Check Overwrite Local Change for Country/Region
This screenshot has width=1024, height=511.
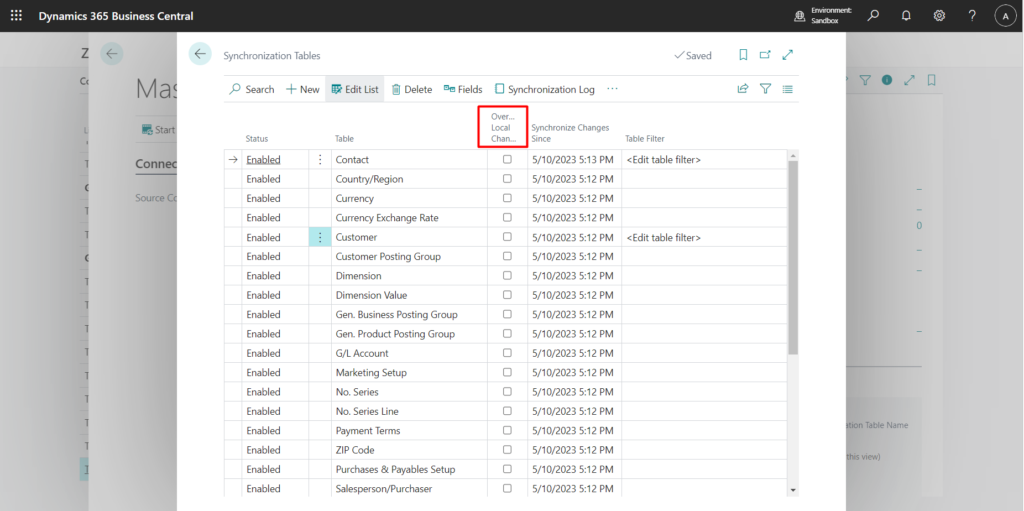(507, 178)
